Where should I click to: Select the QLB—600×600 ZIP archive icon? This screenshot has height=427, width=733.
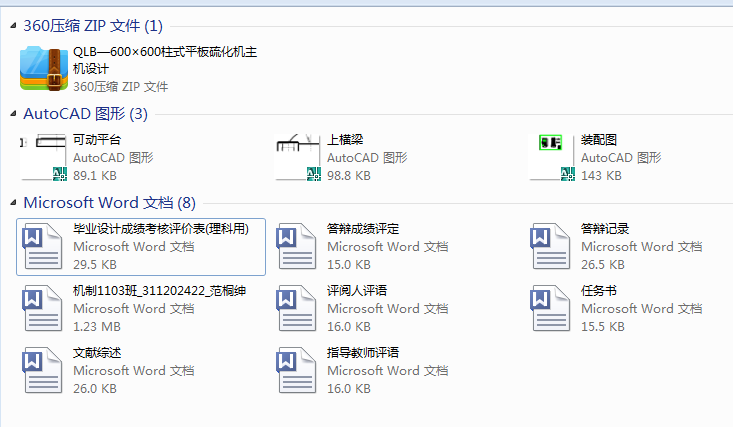(43, 68)
